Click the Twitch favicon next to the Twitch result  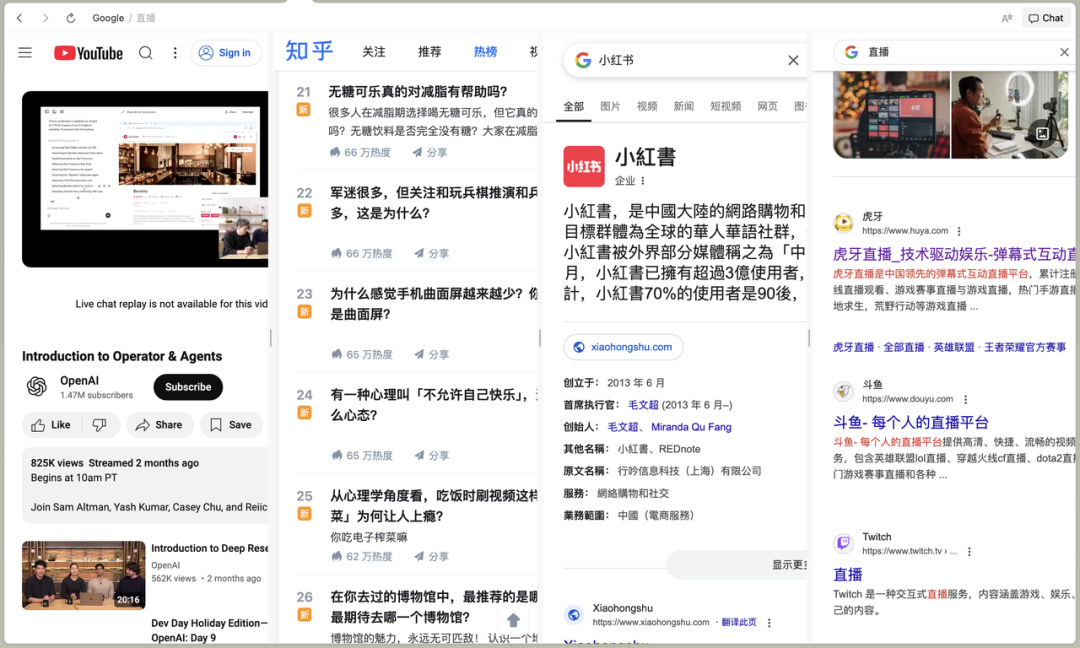click(843, 541)
